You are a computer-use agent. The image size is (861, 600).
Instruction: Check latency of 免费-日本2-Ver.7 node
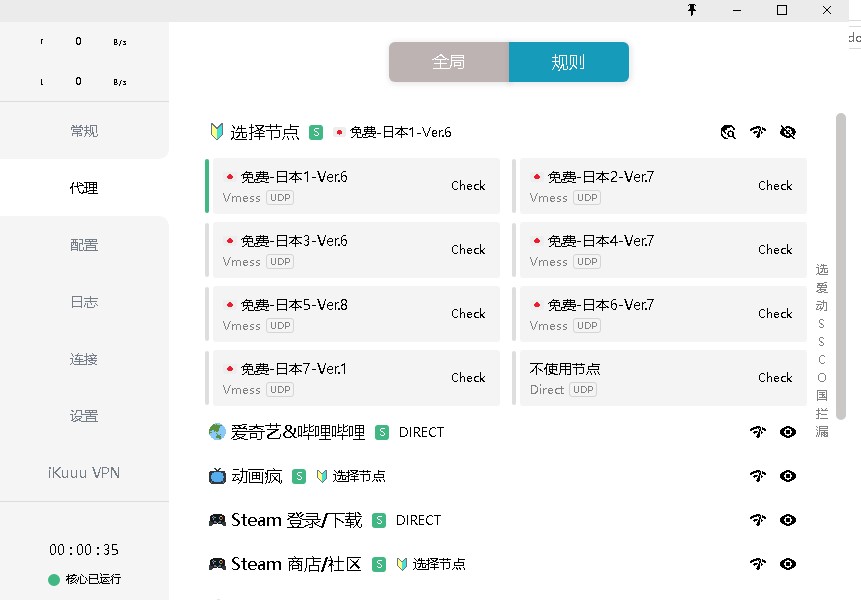point(774,186)
